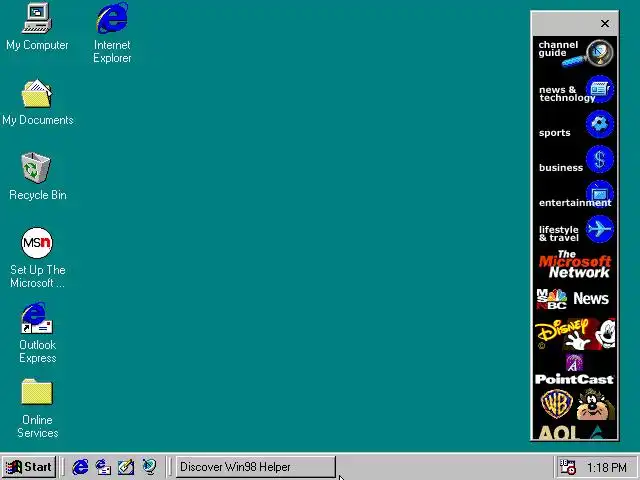Viewport: 640px width, 480px height.
Task: Click the Task Scheduler tray icon
Action: coord(567,467)
